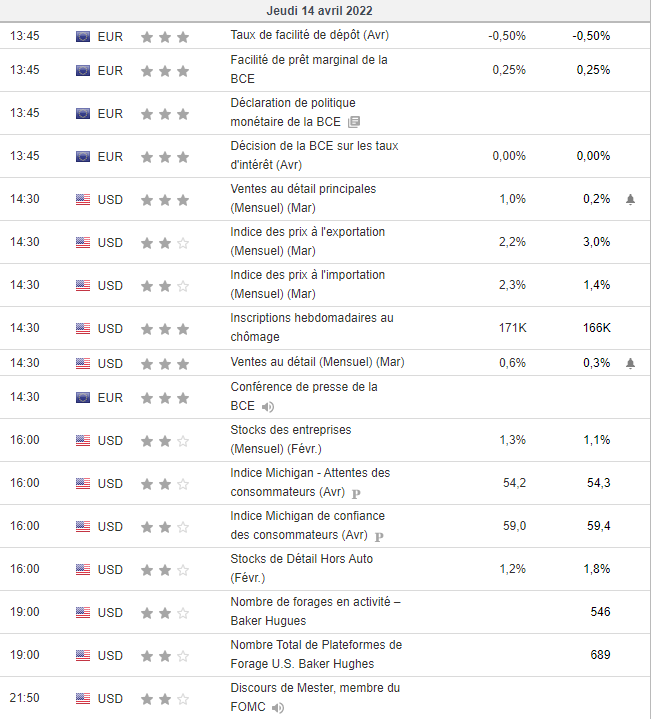Click speaker icon beside Conférence de presse BCE

(267, 407)
